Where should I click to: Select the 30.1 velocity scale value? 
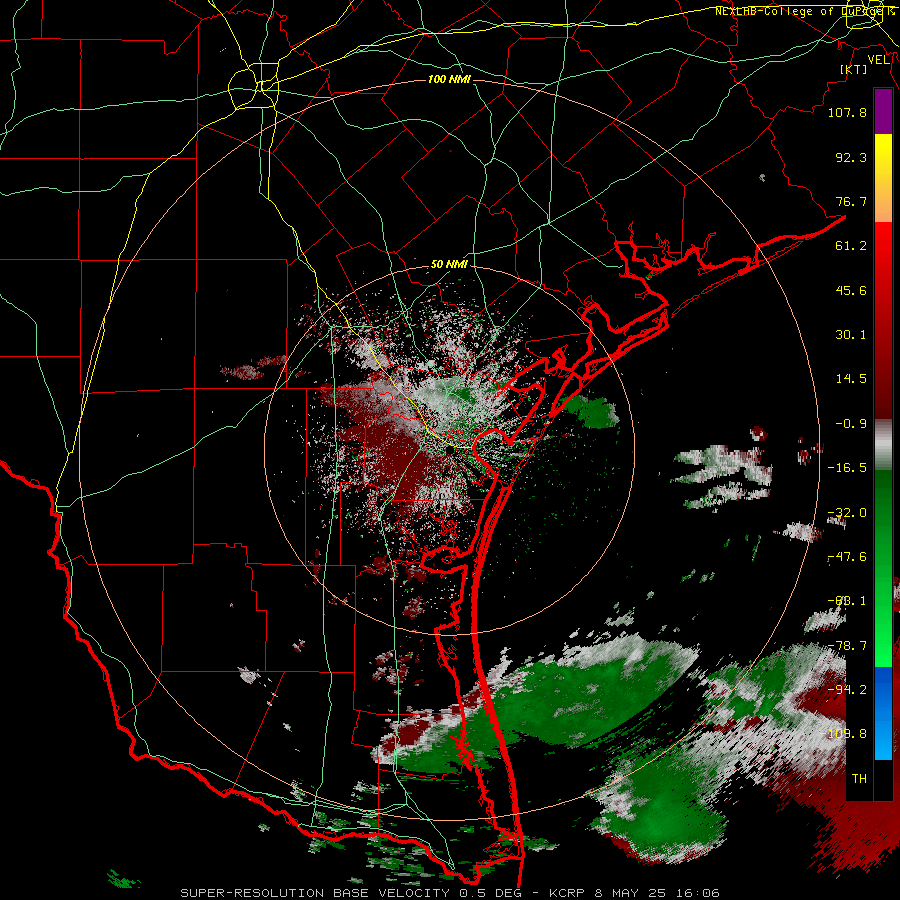(851, 335)
